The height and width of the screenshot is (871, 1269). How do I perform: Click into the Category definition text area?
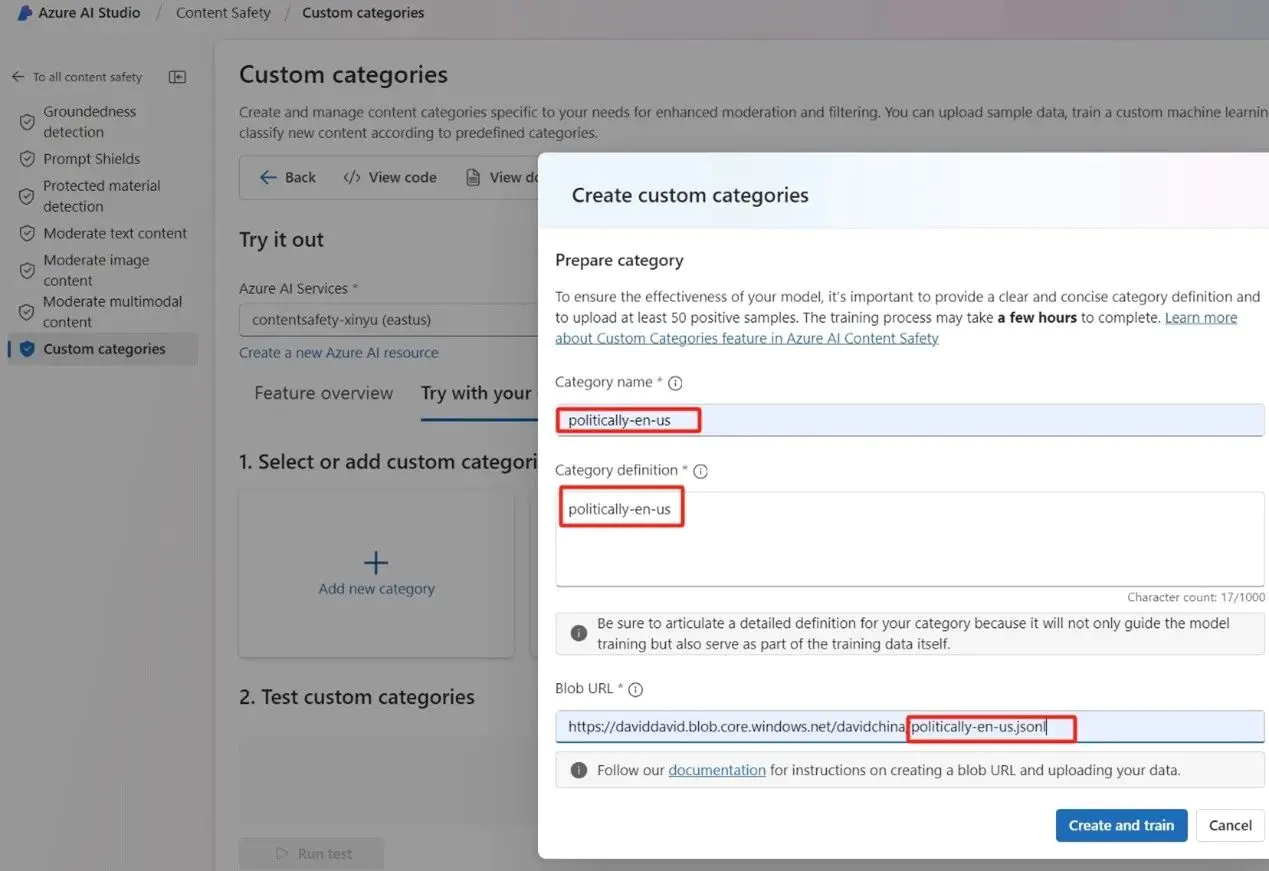coord(909,538)
